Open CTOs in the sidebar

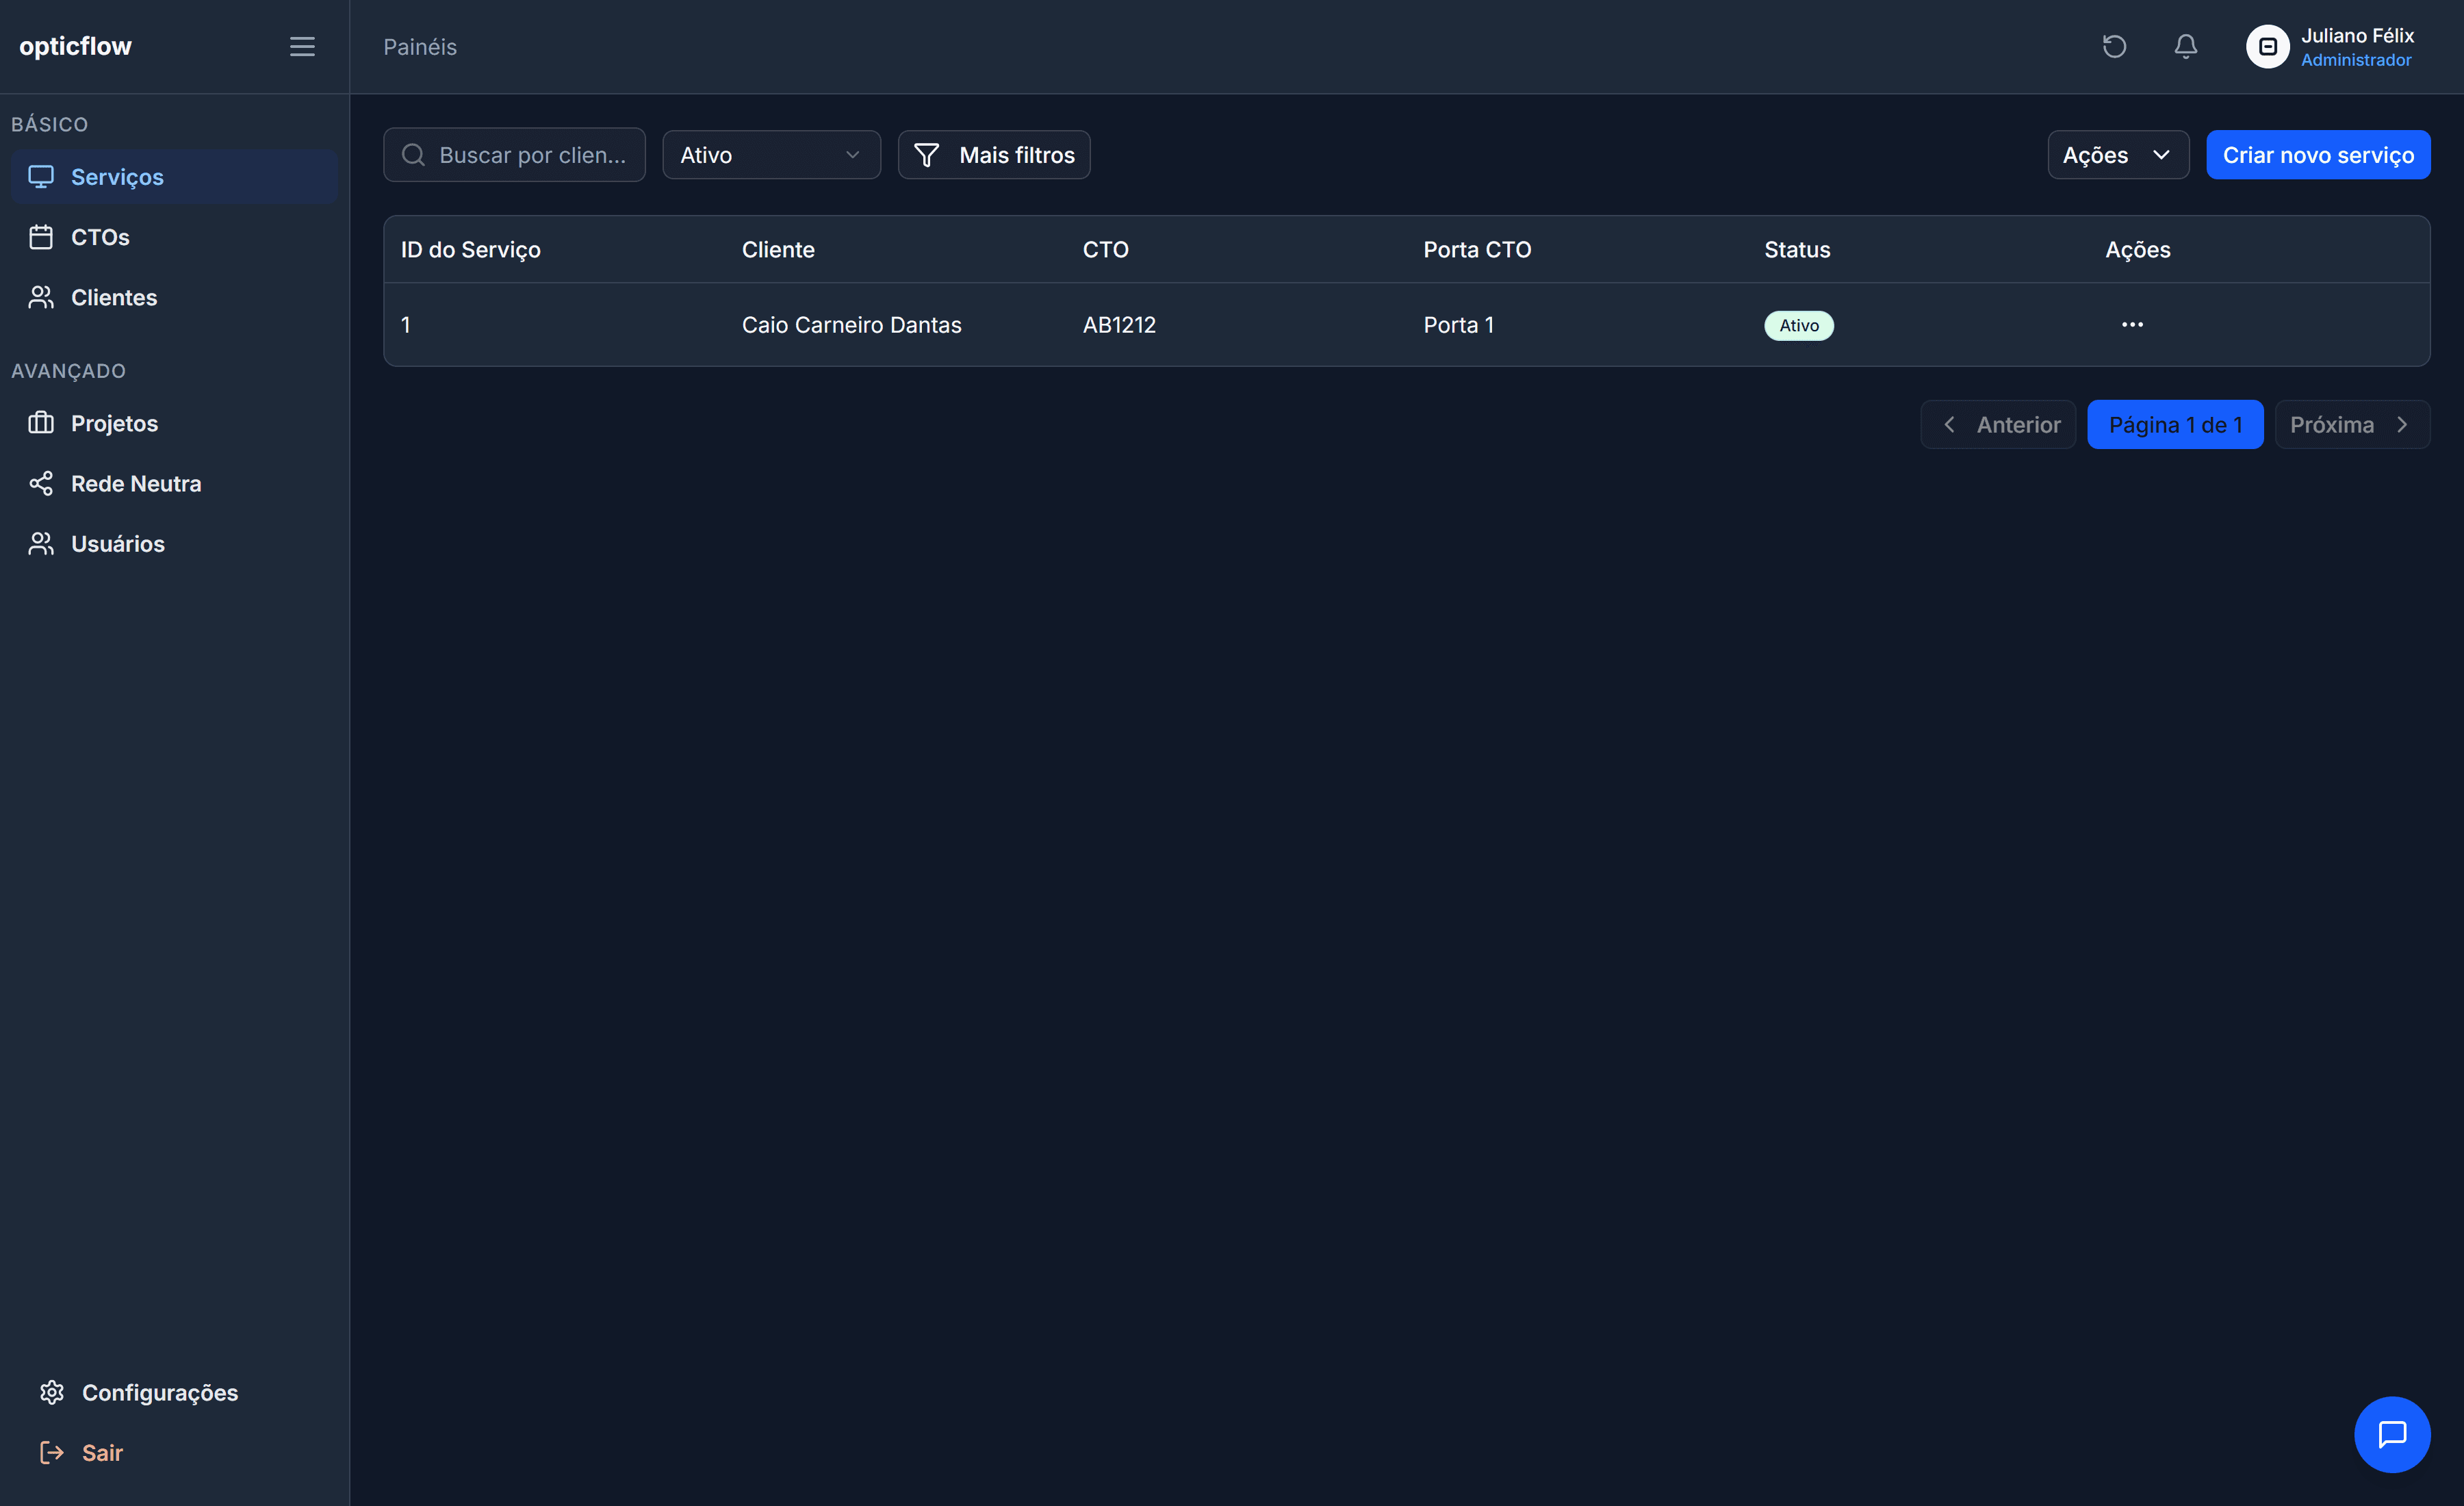click(x=100, y=237)
